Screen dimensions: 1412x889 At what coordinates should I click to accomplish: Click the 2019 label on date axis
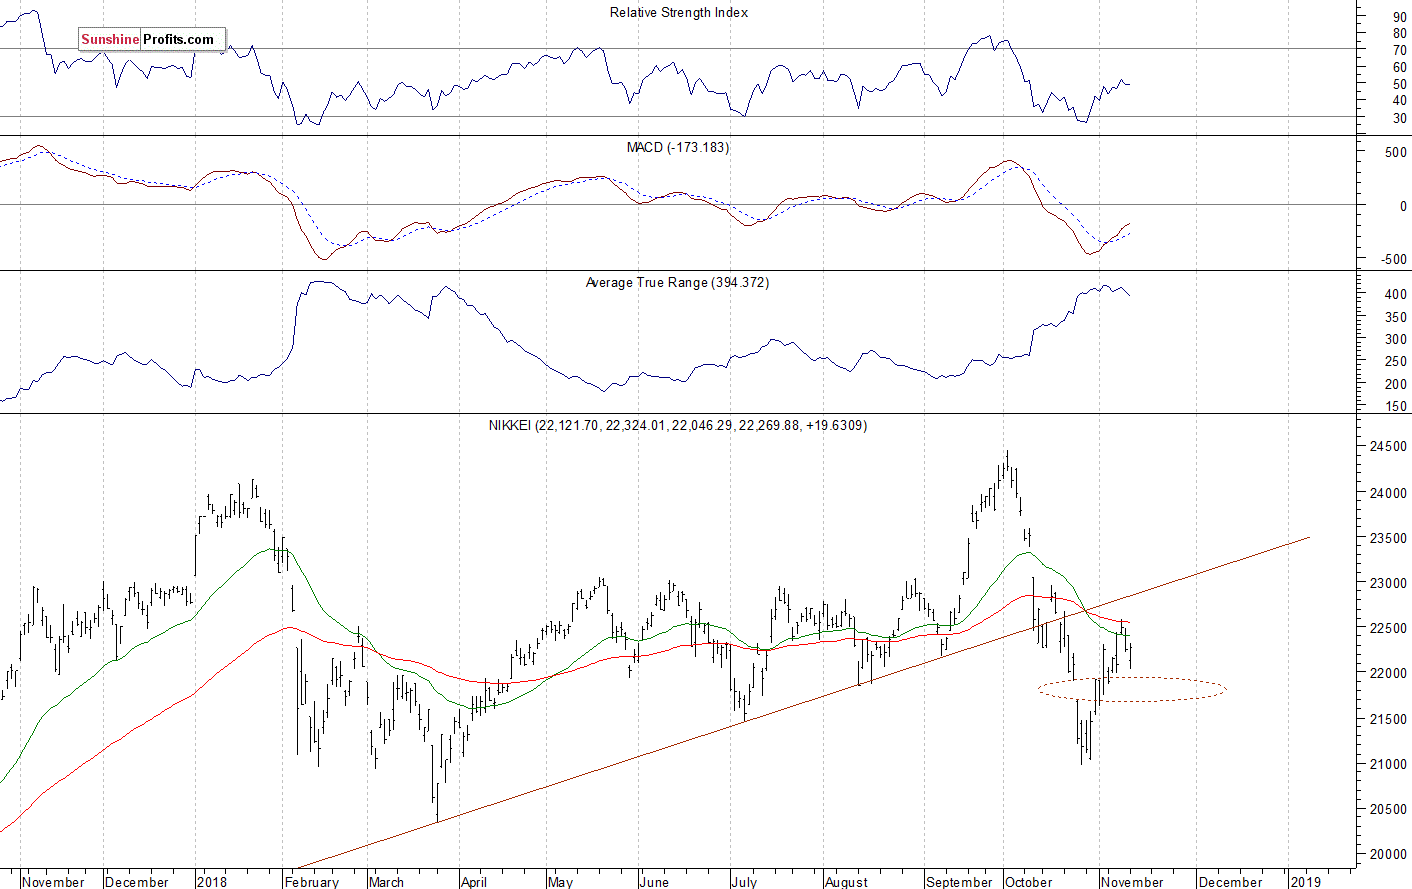(x=1306, y=882)
